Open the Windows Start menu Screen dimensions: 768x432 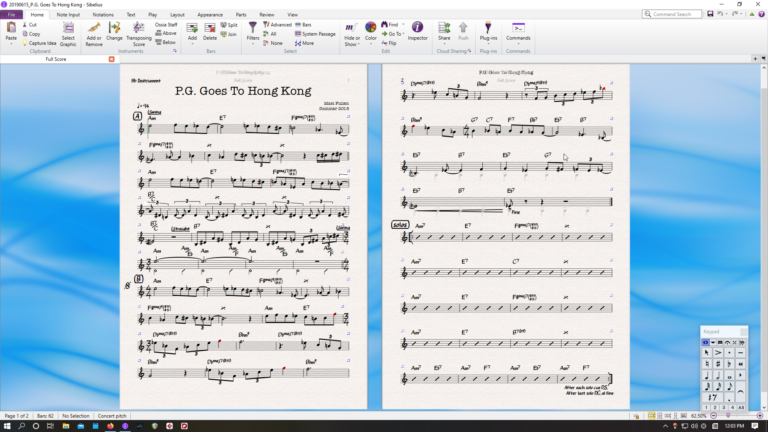[7, 426]
